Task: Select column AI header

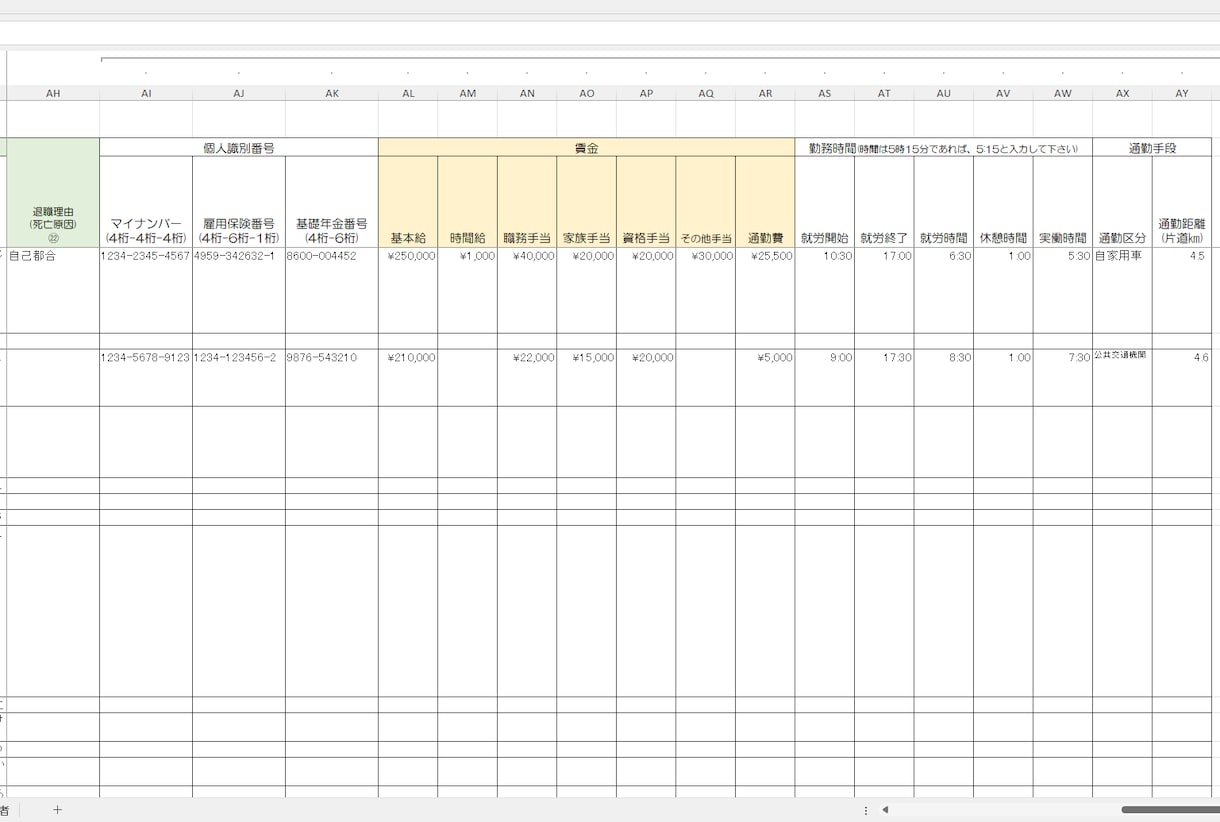Action: coord(146,93)
